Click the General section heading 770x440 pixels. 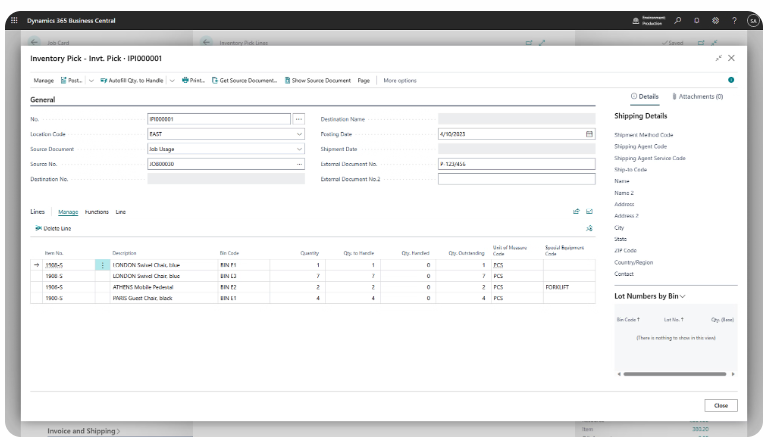(x=43, y=100)
